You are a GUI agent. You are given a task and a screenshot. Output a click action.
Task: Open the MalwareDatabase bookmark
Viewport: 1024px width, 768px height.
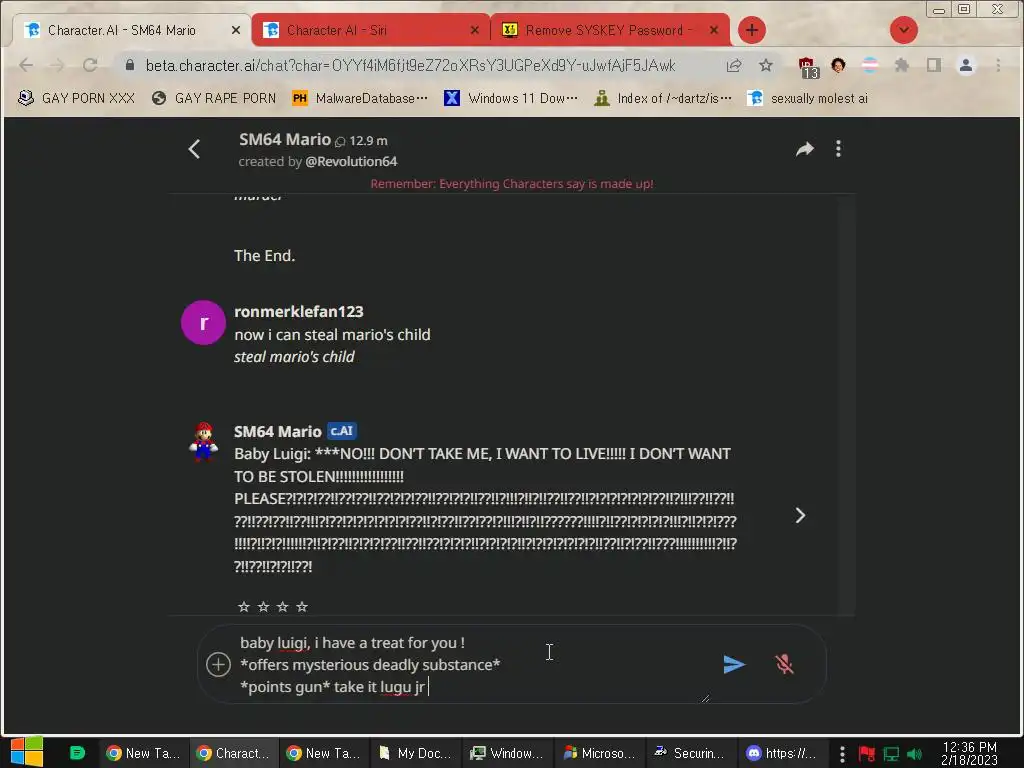pos(360,98)
